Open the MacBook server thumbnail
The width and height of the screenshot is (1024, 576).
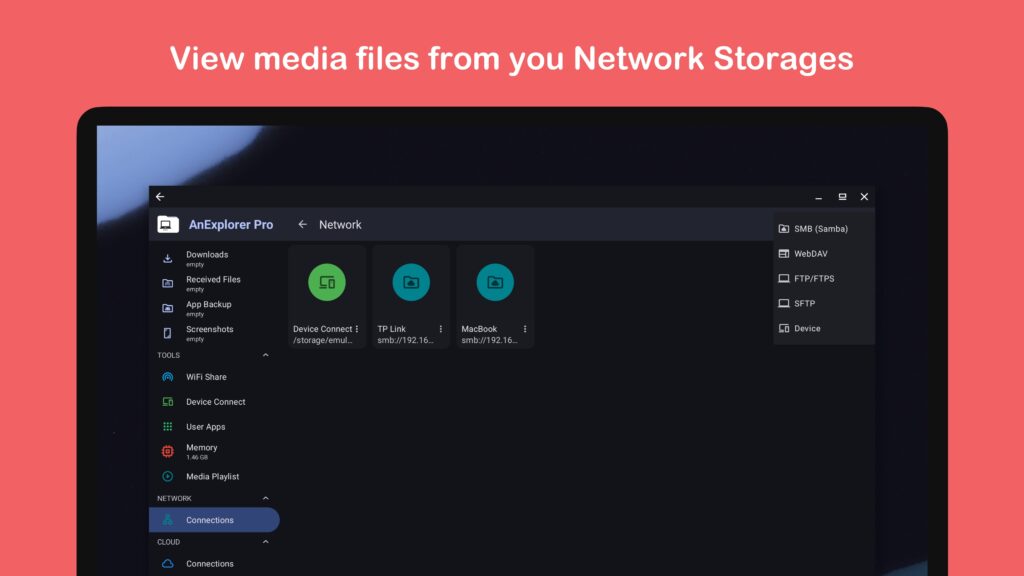click(494, 282)
